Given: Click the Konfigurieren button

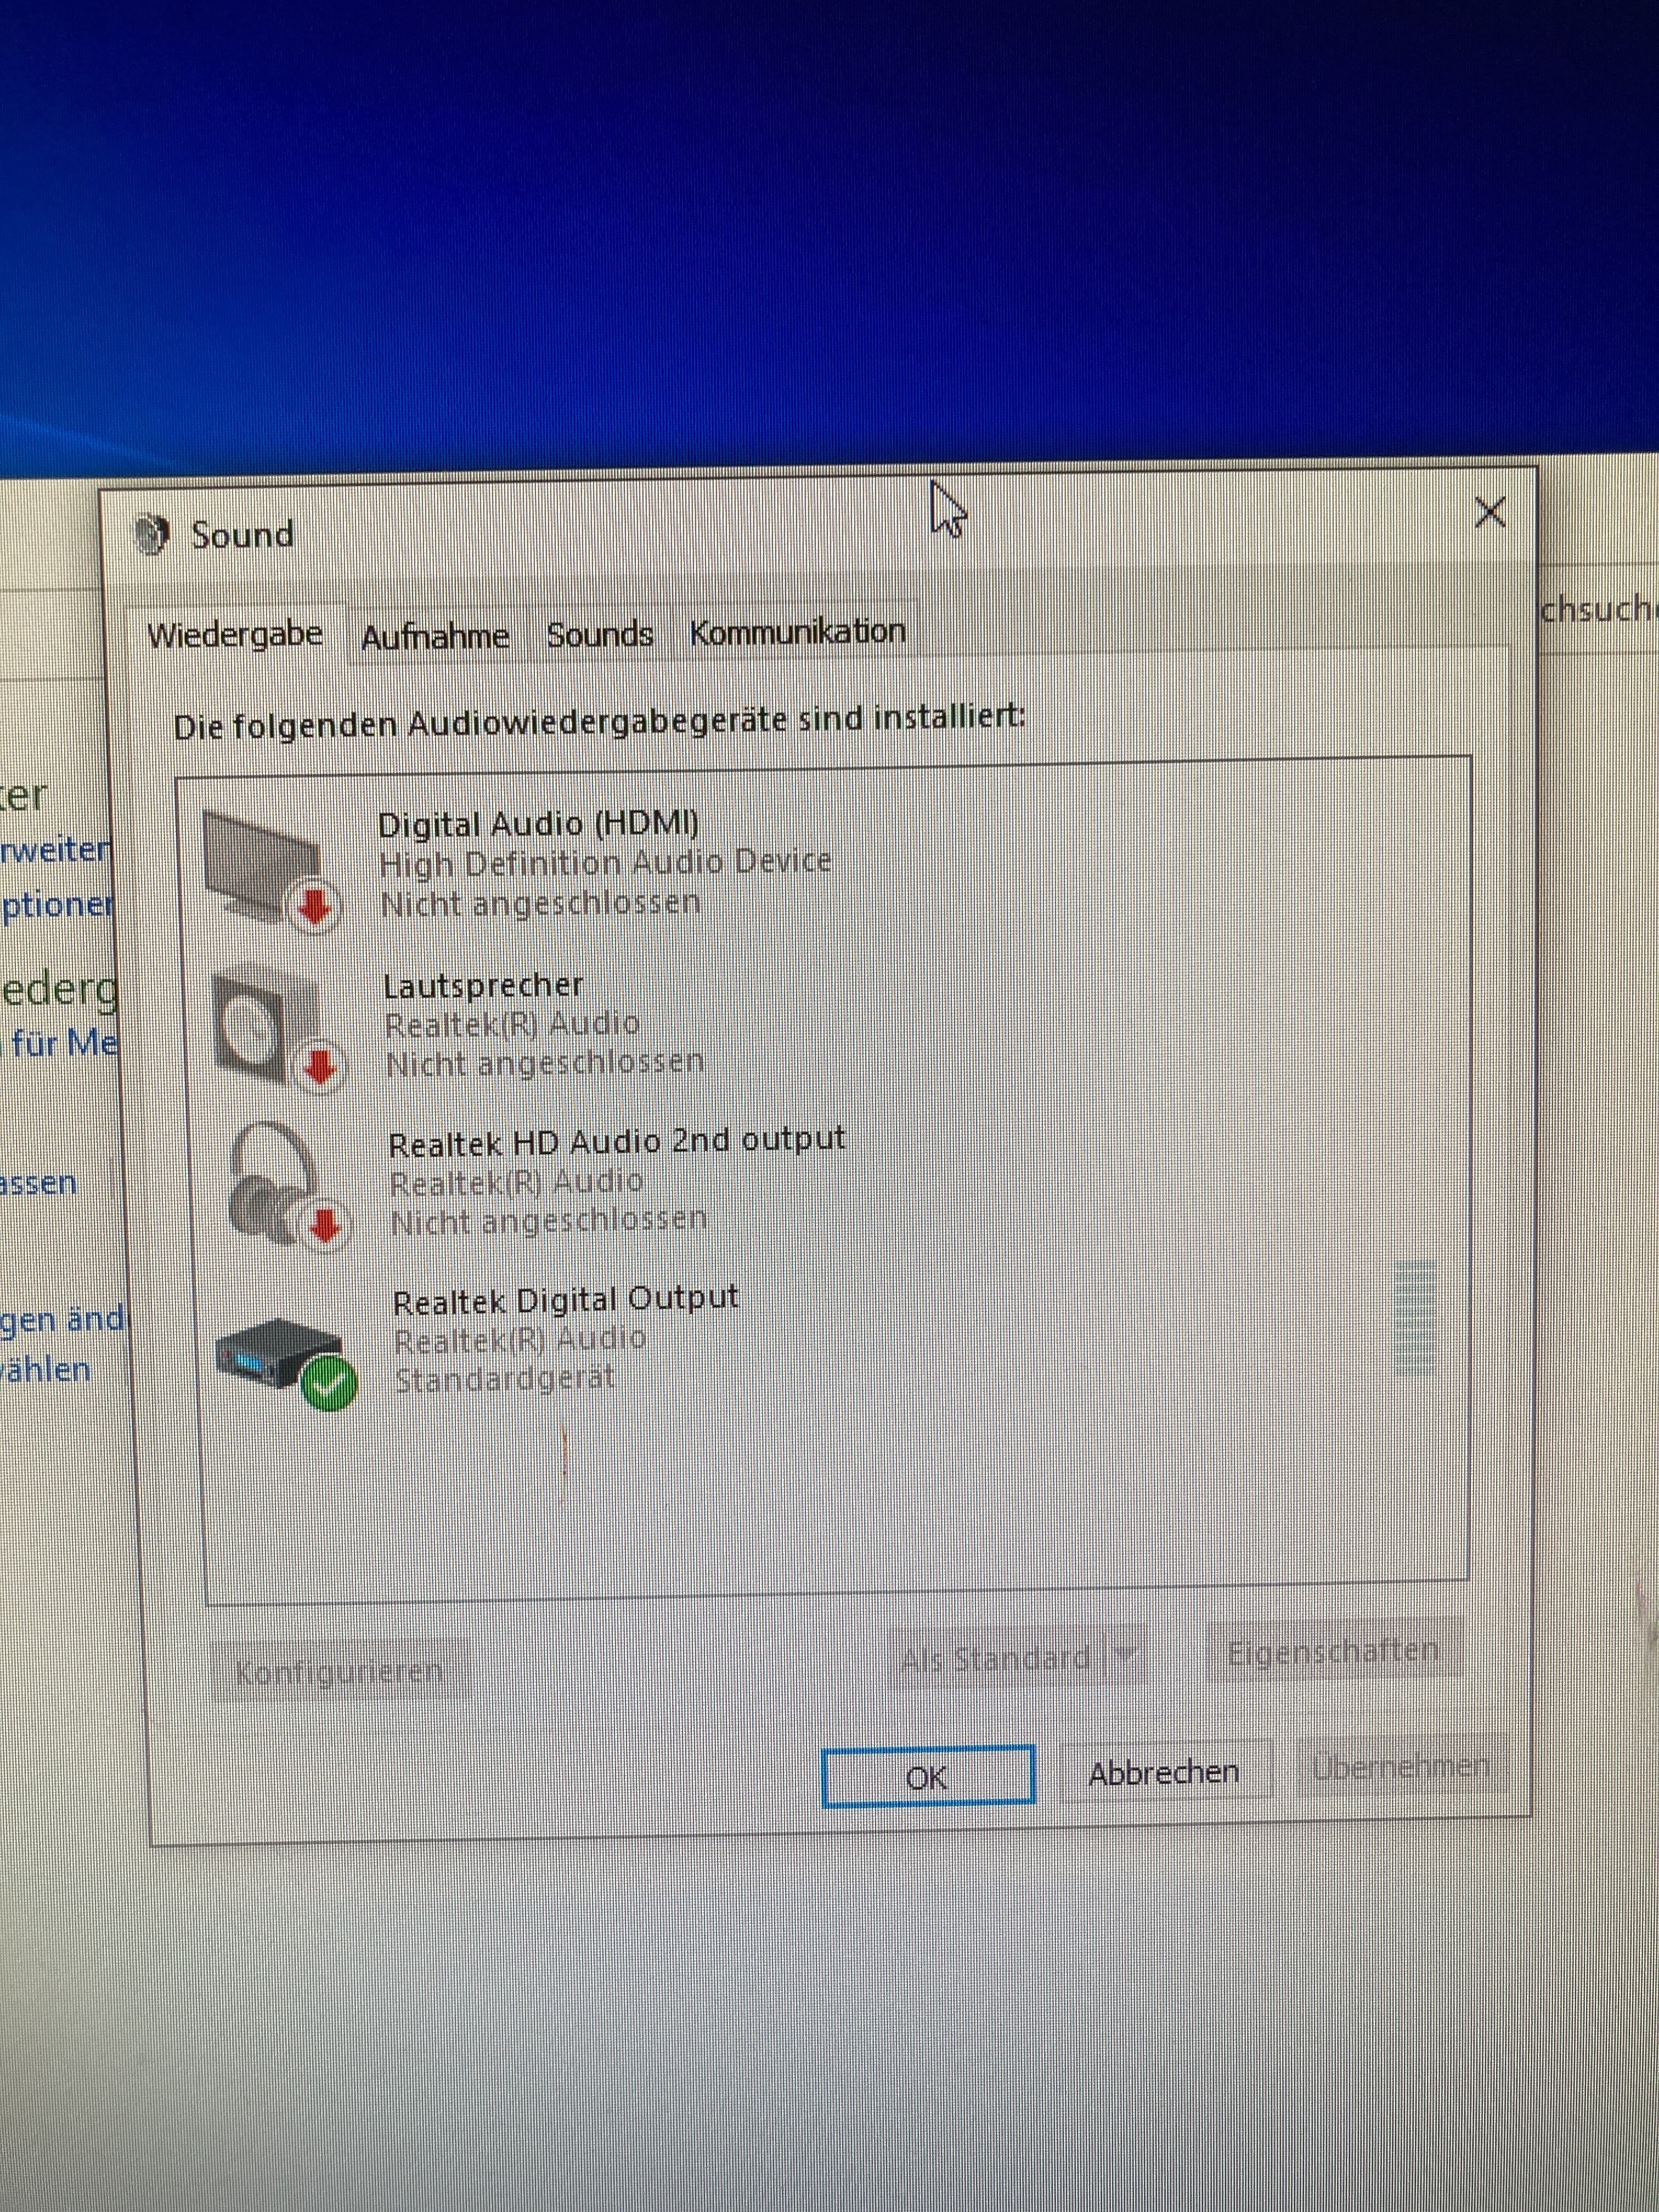Looking at the screenshot, I should 339,1671.
